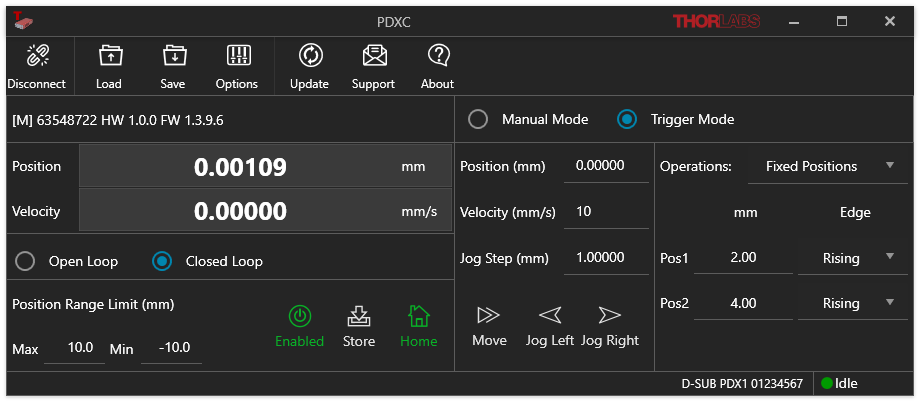Select Open Loop radio button
Screen dimensions: 920x402
click(x=25, y=261)
